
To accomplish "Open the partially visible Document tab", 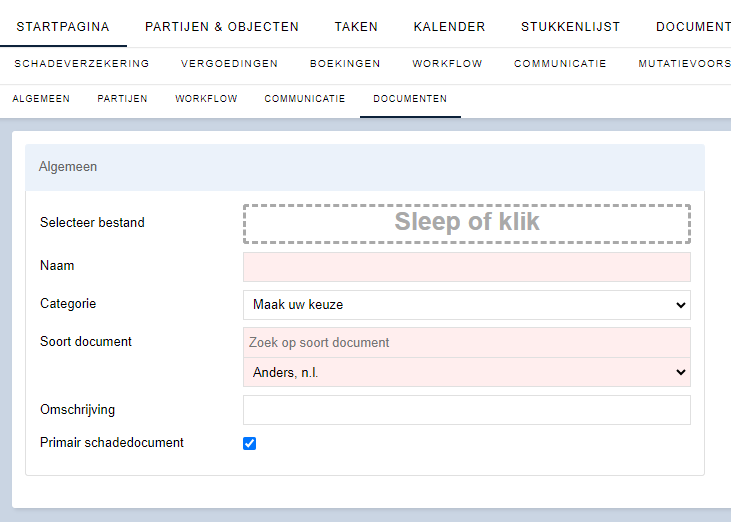I will click(693, 27).
